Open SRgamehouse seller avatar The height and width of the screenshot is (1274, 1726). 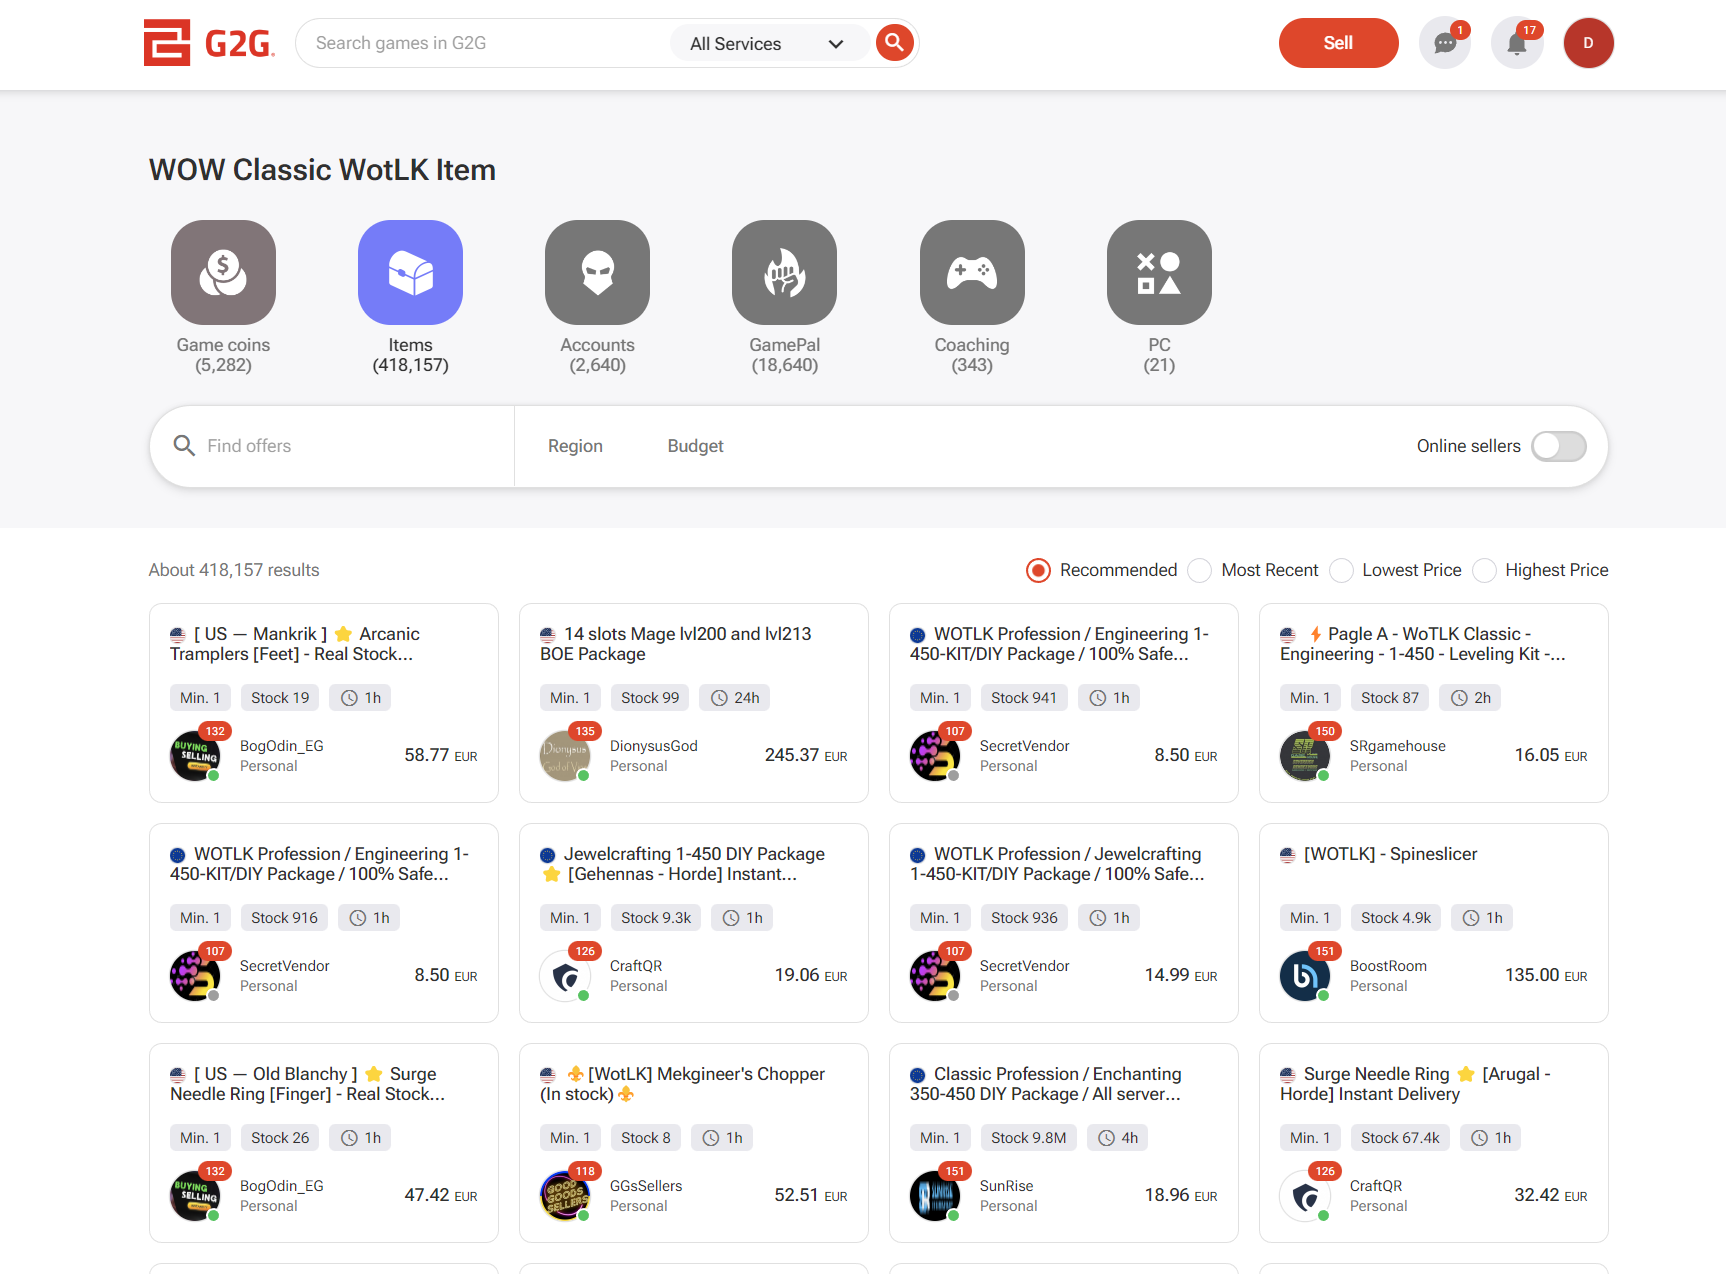pyautogui.click(x=1305, y=755)
